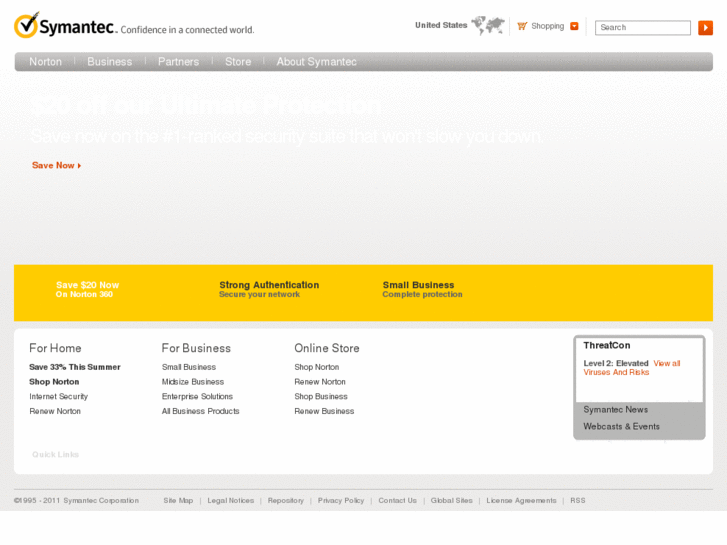This screenshot has width=727, height=545.
Task: Select Partners in the navigation bar
Action: tap(178, 62)
